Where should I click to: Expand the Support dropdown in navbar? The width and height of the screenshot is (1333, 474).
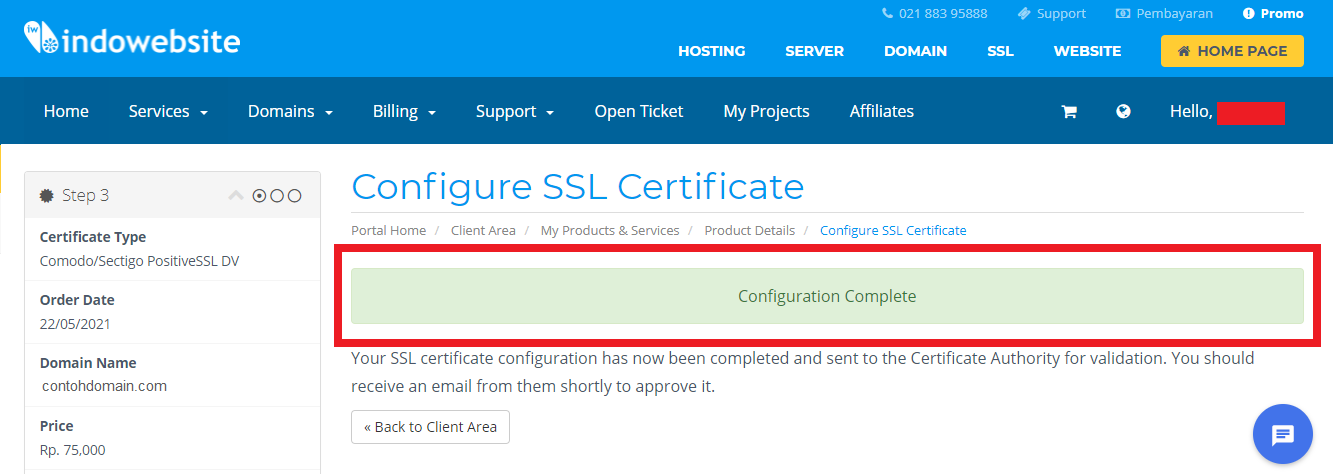(515, 111)
